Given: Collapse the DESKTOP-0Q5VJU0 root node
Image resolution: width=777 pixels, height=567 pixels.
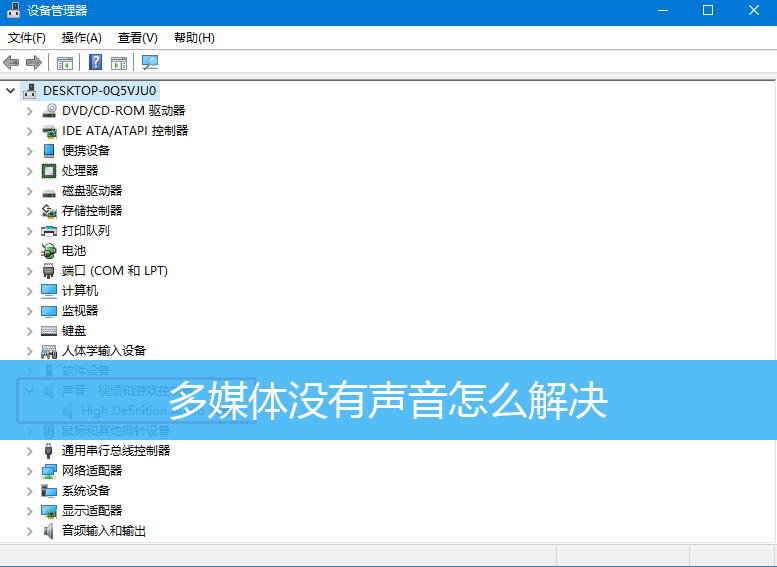Looking at the screenshot, I should click(11, 91).
